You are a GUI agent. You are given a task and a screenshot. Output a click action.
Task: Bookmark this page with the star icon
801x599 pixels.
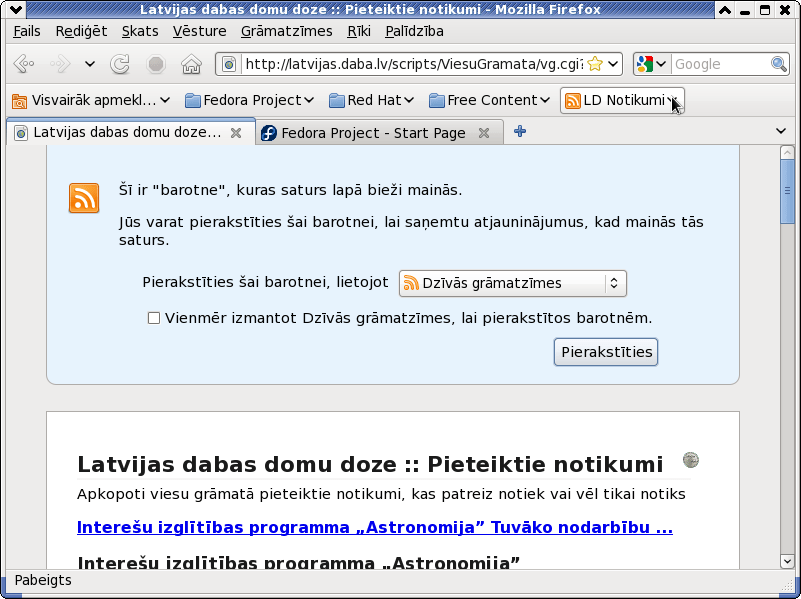click(595, 64)
